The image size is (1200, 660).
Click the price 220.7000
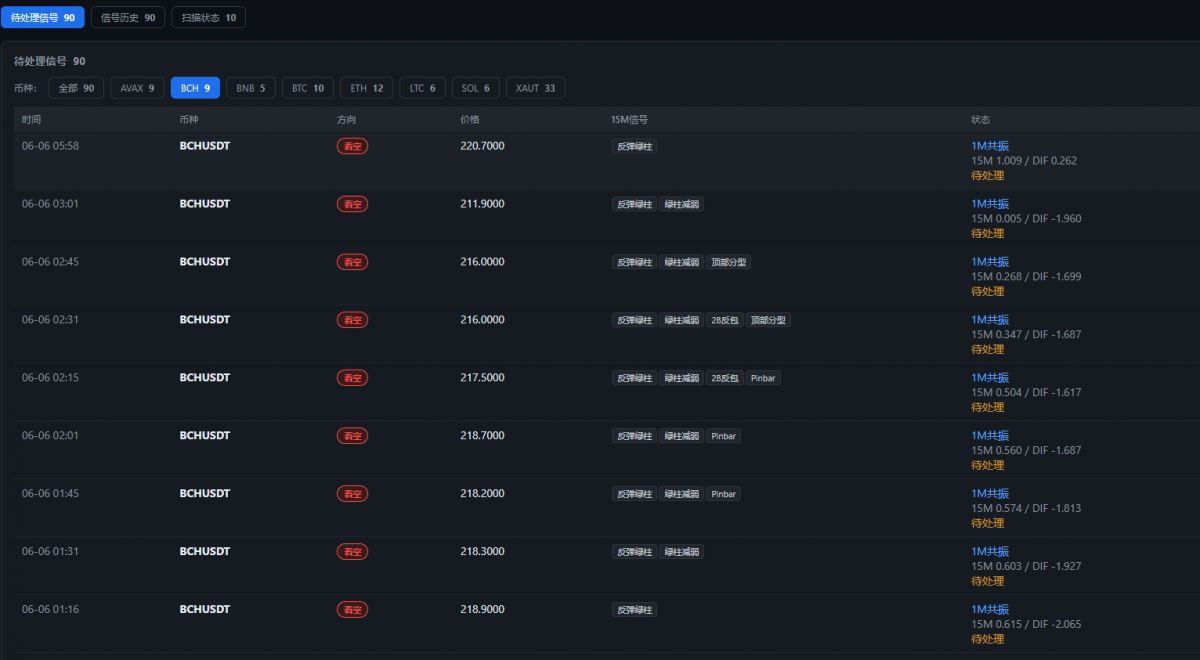pyautogui.click(x=482, y=146)
